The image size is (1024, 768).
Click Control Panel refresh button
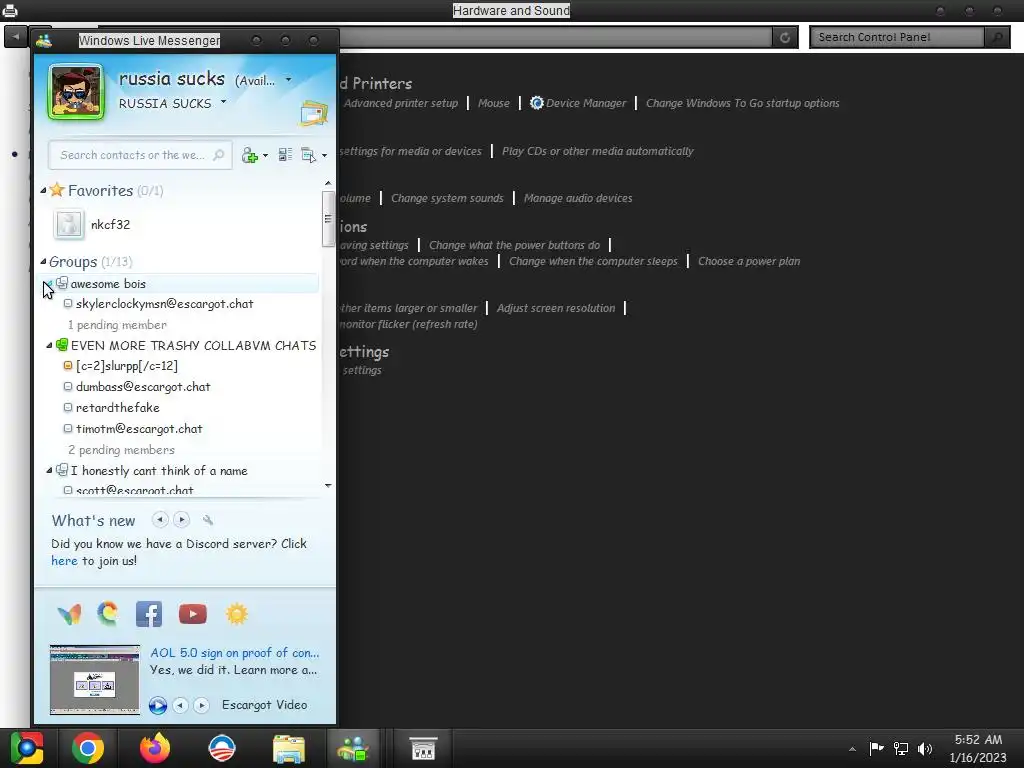tap(785, 37)
